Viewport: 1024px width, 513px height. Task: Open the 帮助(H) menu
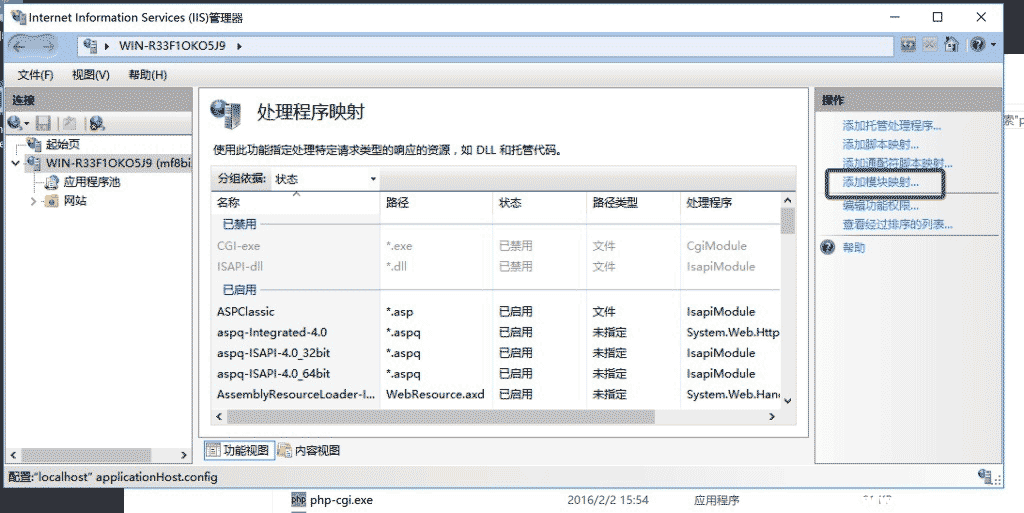pos(148,75)
